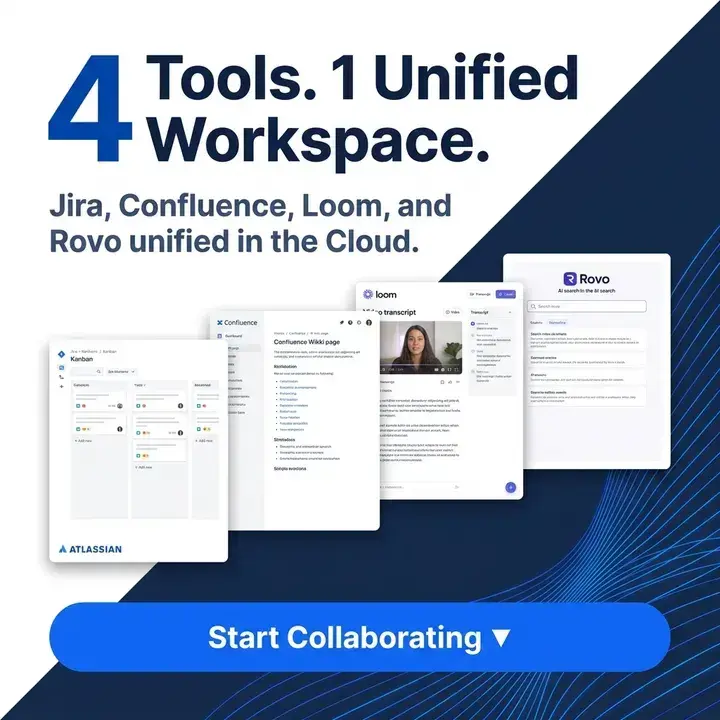The height and width of the screenshot is (720, 720).
Task: Open the Confluence user avatar
Action: 369,322
